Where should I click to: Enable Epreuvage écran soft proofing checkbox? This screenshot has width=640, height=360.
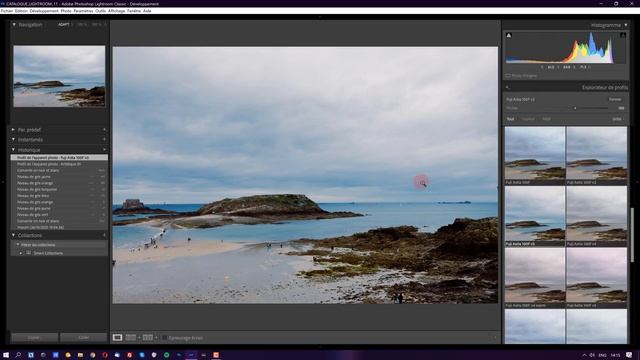pyautogui.click(x=164, y=338)
